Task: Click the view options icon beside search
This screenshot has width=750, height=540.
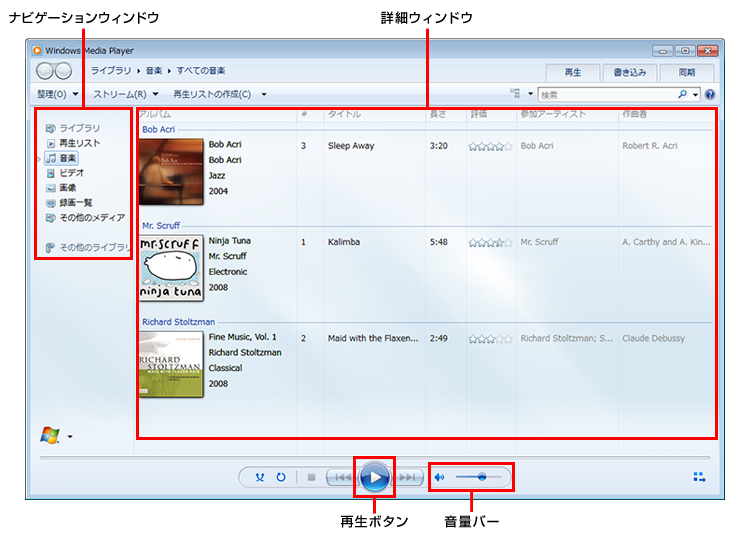Action: point(515,93)
